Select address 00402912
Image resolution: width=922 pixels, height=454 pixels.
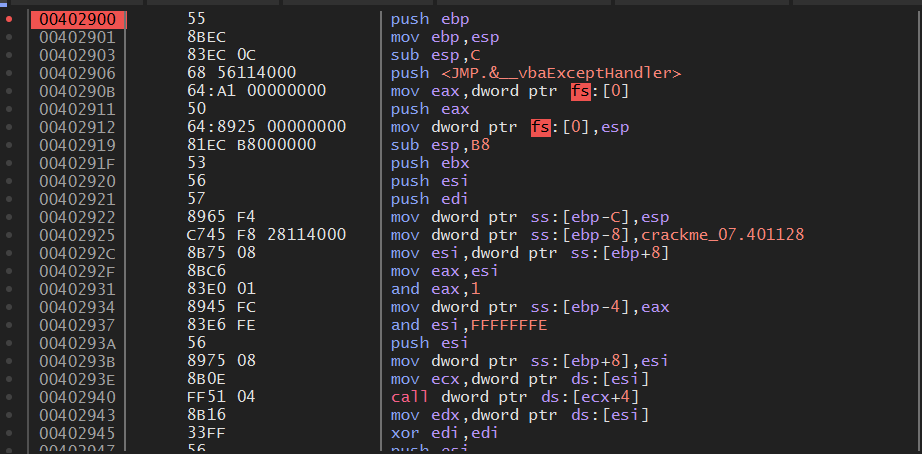tap(78, 127)
